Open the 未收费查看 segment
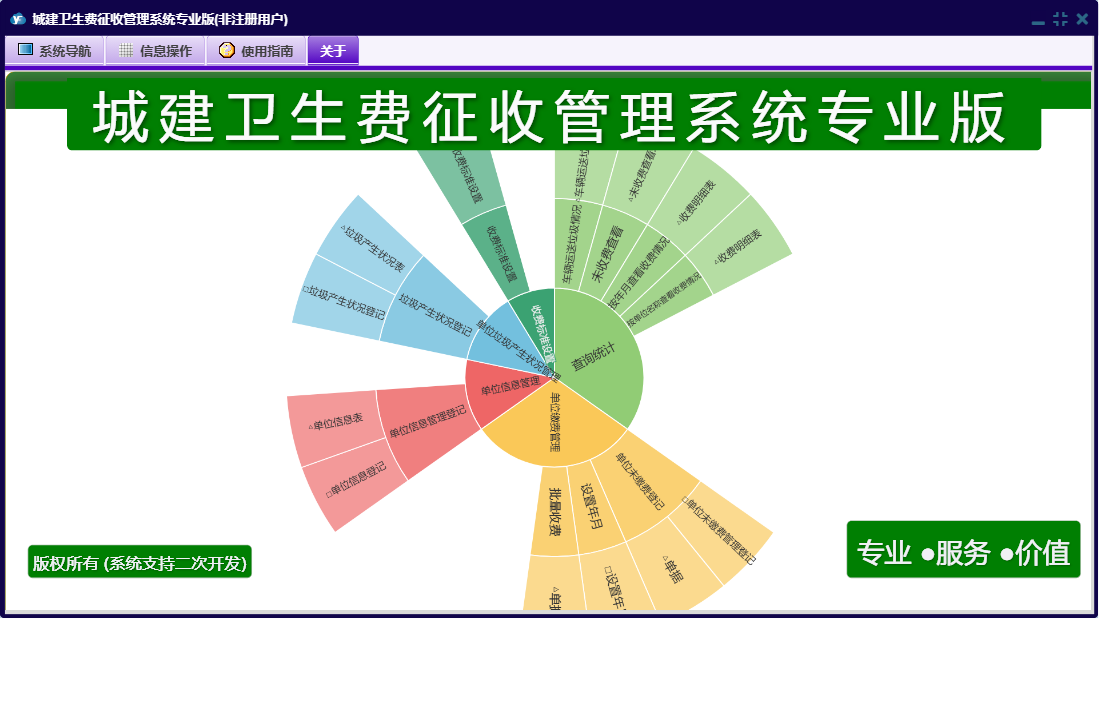Screen dimensions: 1099x723 point(608,252)
